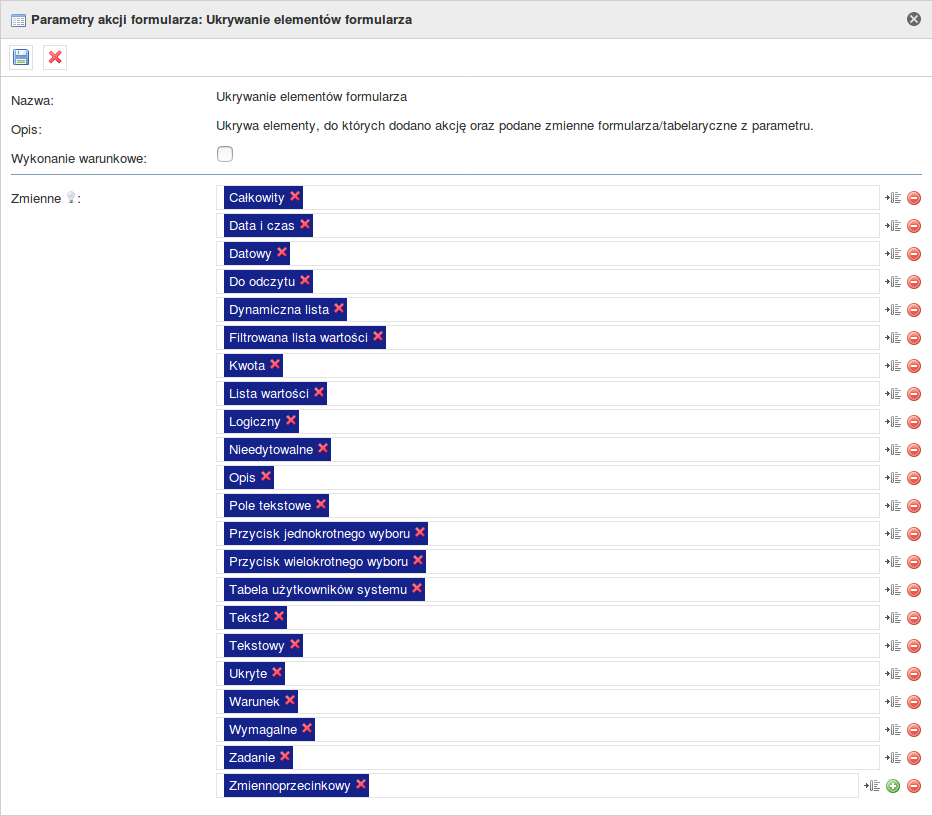Image resolution: width=932 pixels, height=816 pixels.
Task: Remove the Pole tekstowe tag
Action: coord(321,504)
